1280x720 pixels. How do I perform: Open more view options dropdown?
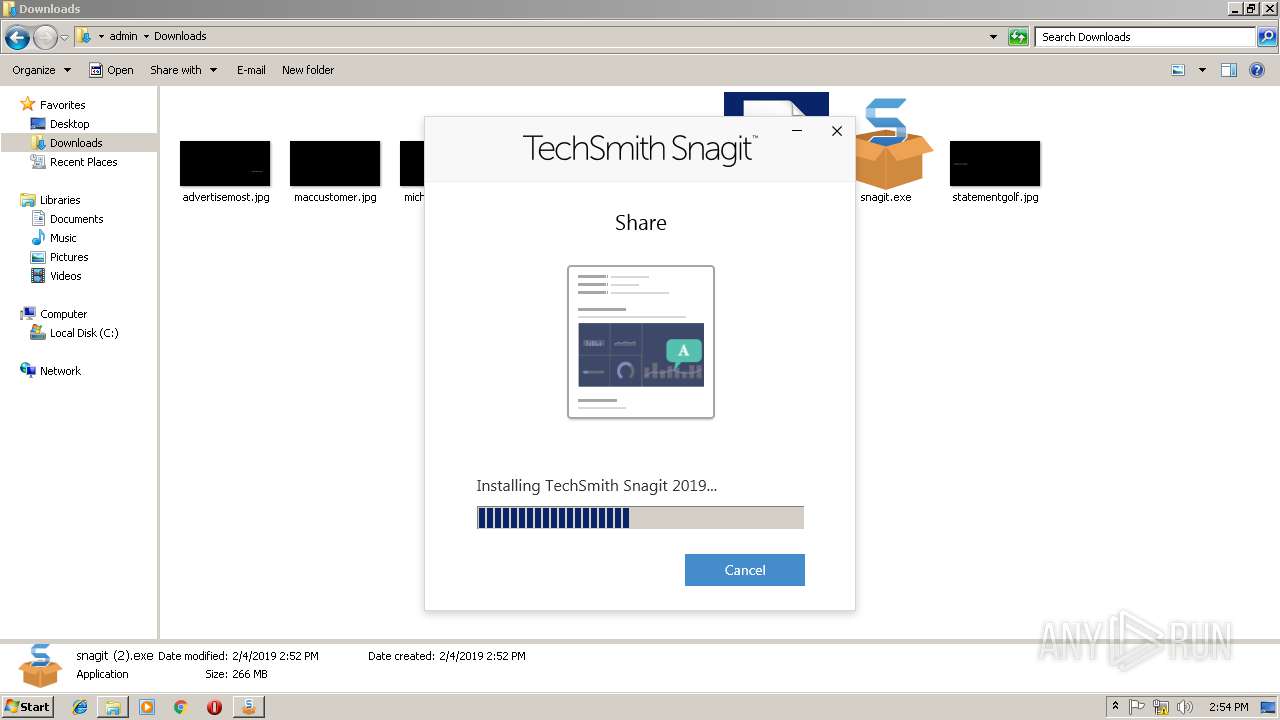pyautogui.click(x=1202, y=70)
